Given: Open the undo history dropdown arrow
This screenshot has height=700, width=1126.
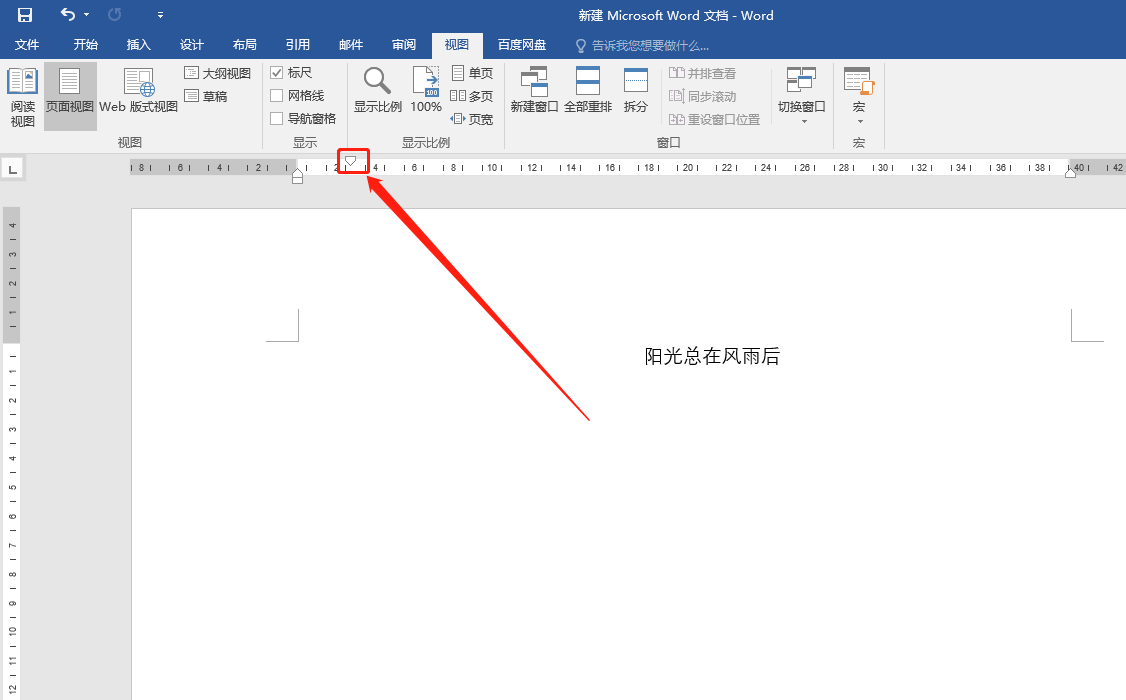Looking at the screenshot, I should click(x=87, y=14).
